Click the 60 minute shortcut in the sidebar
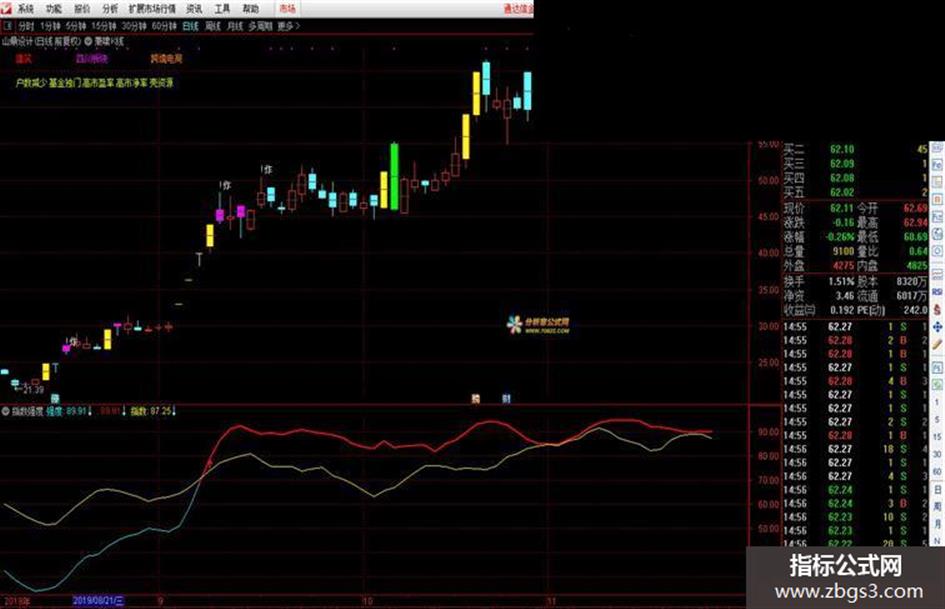 [x=937, y=472]
